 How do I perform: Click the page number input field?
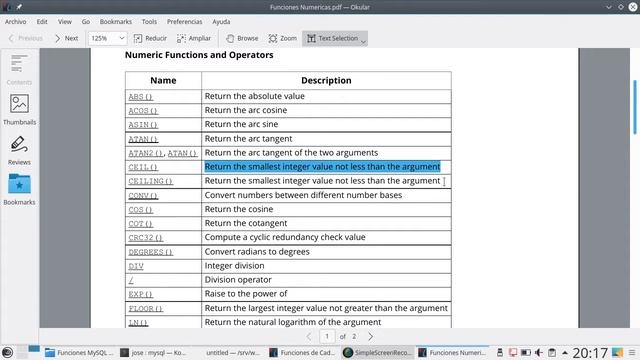click(x=327, y=336)
